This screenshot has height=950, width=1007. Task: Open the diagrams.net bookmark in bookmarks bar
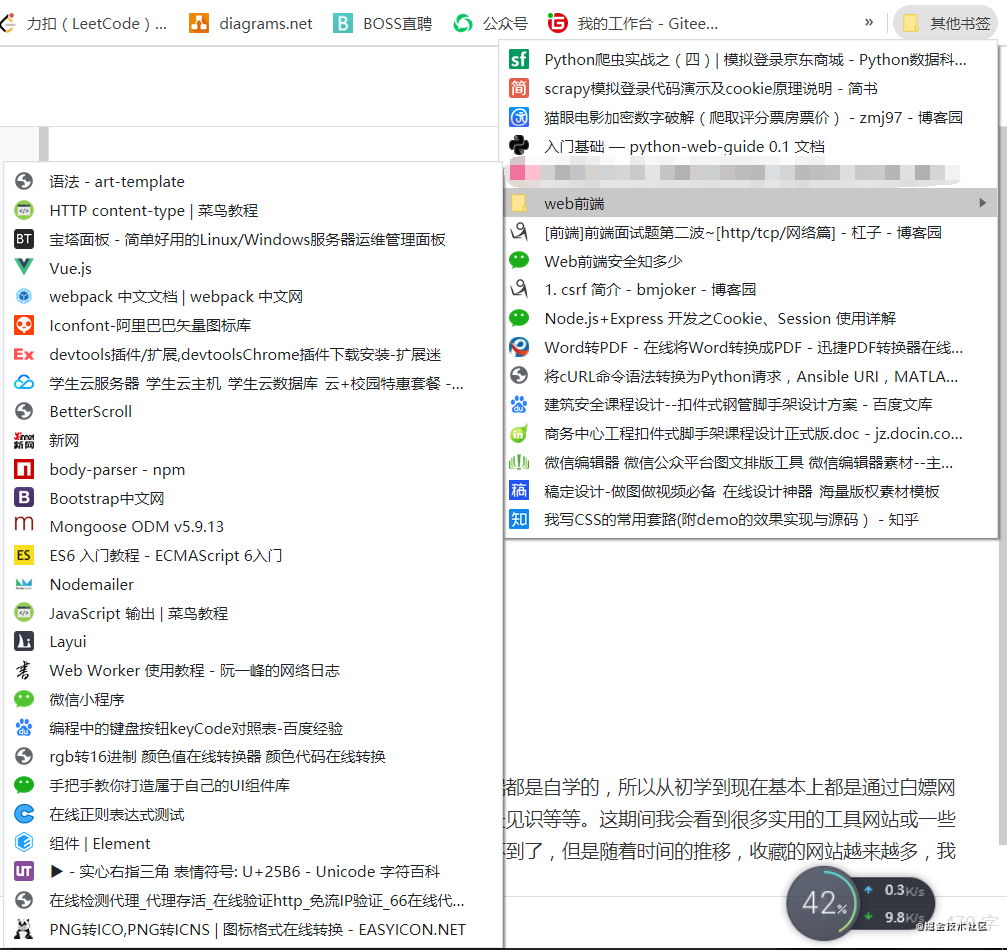250,24
